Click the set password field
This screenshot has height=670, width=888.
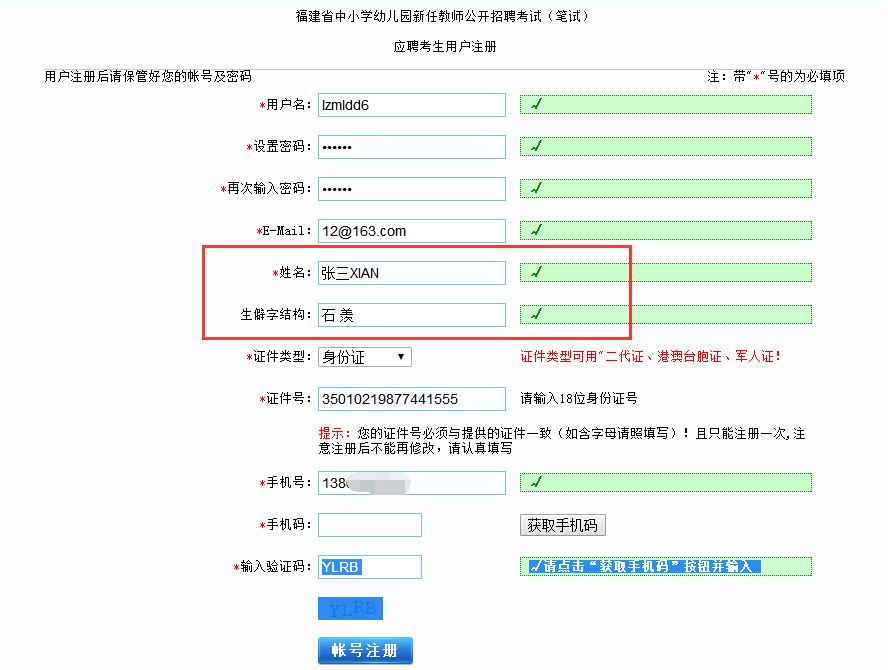click(411, 147)
